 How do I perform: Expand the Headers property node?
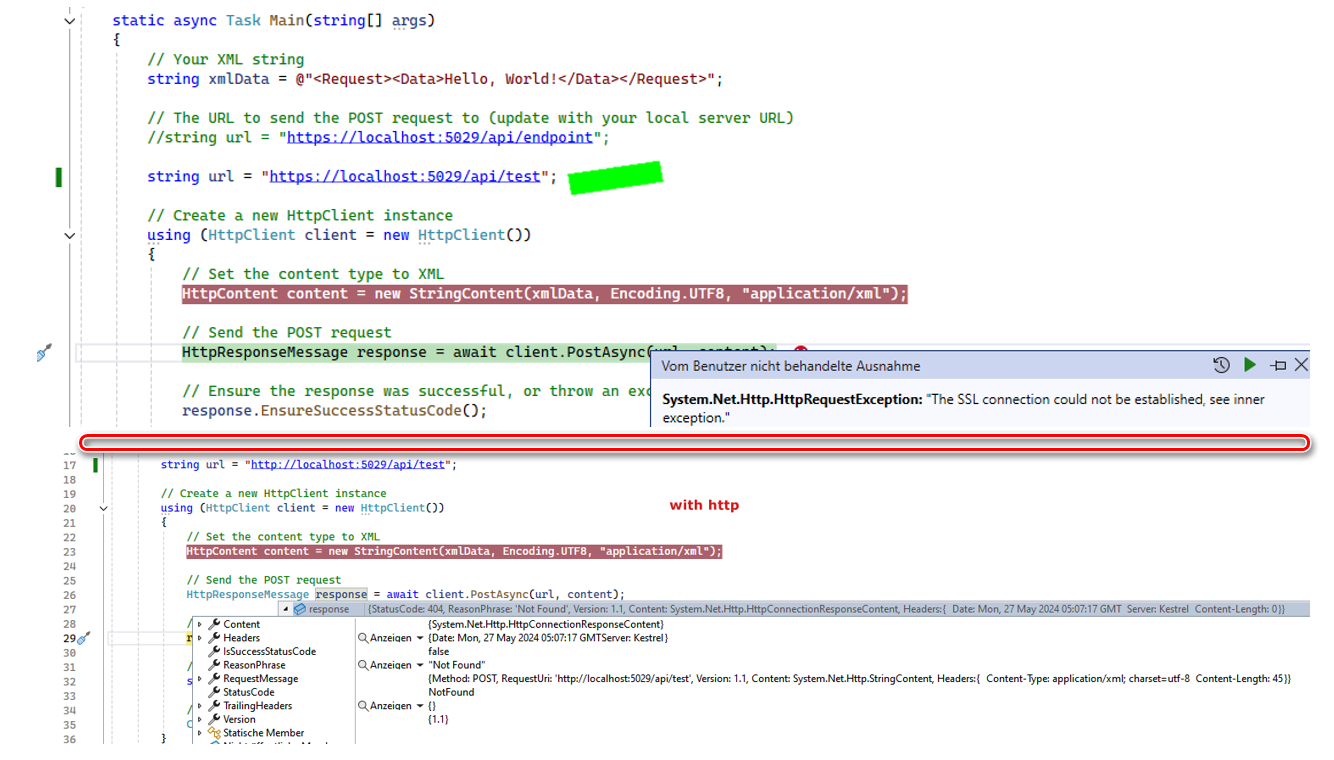(200, 637)
